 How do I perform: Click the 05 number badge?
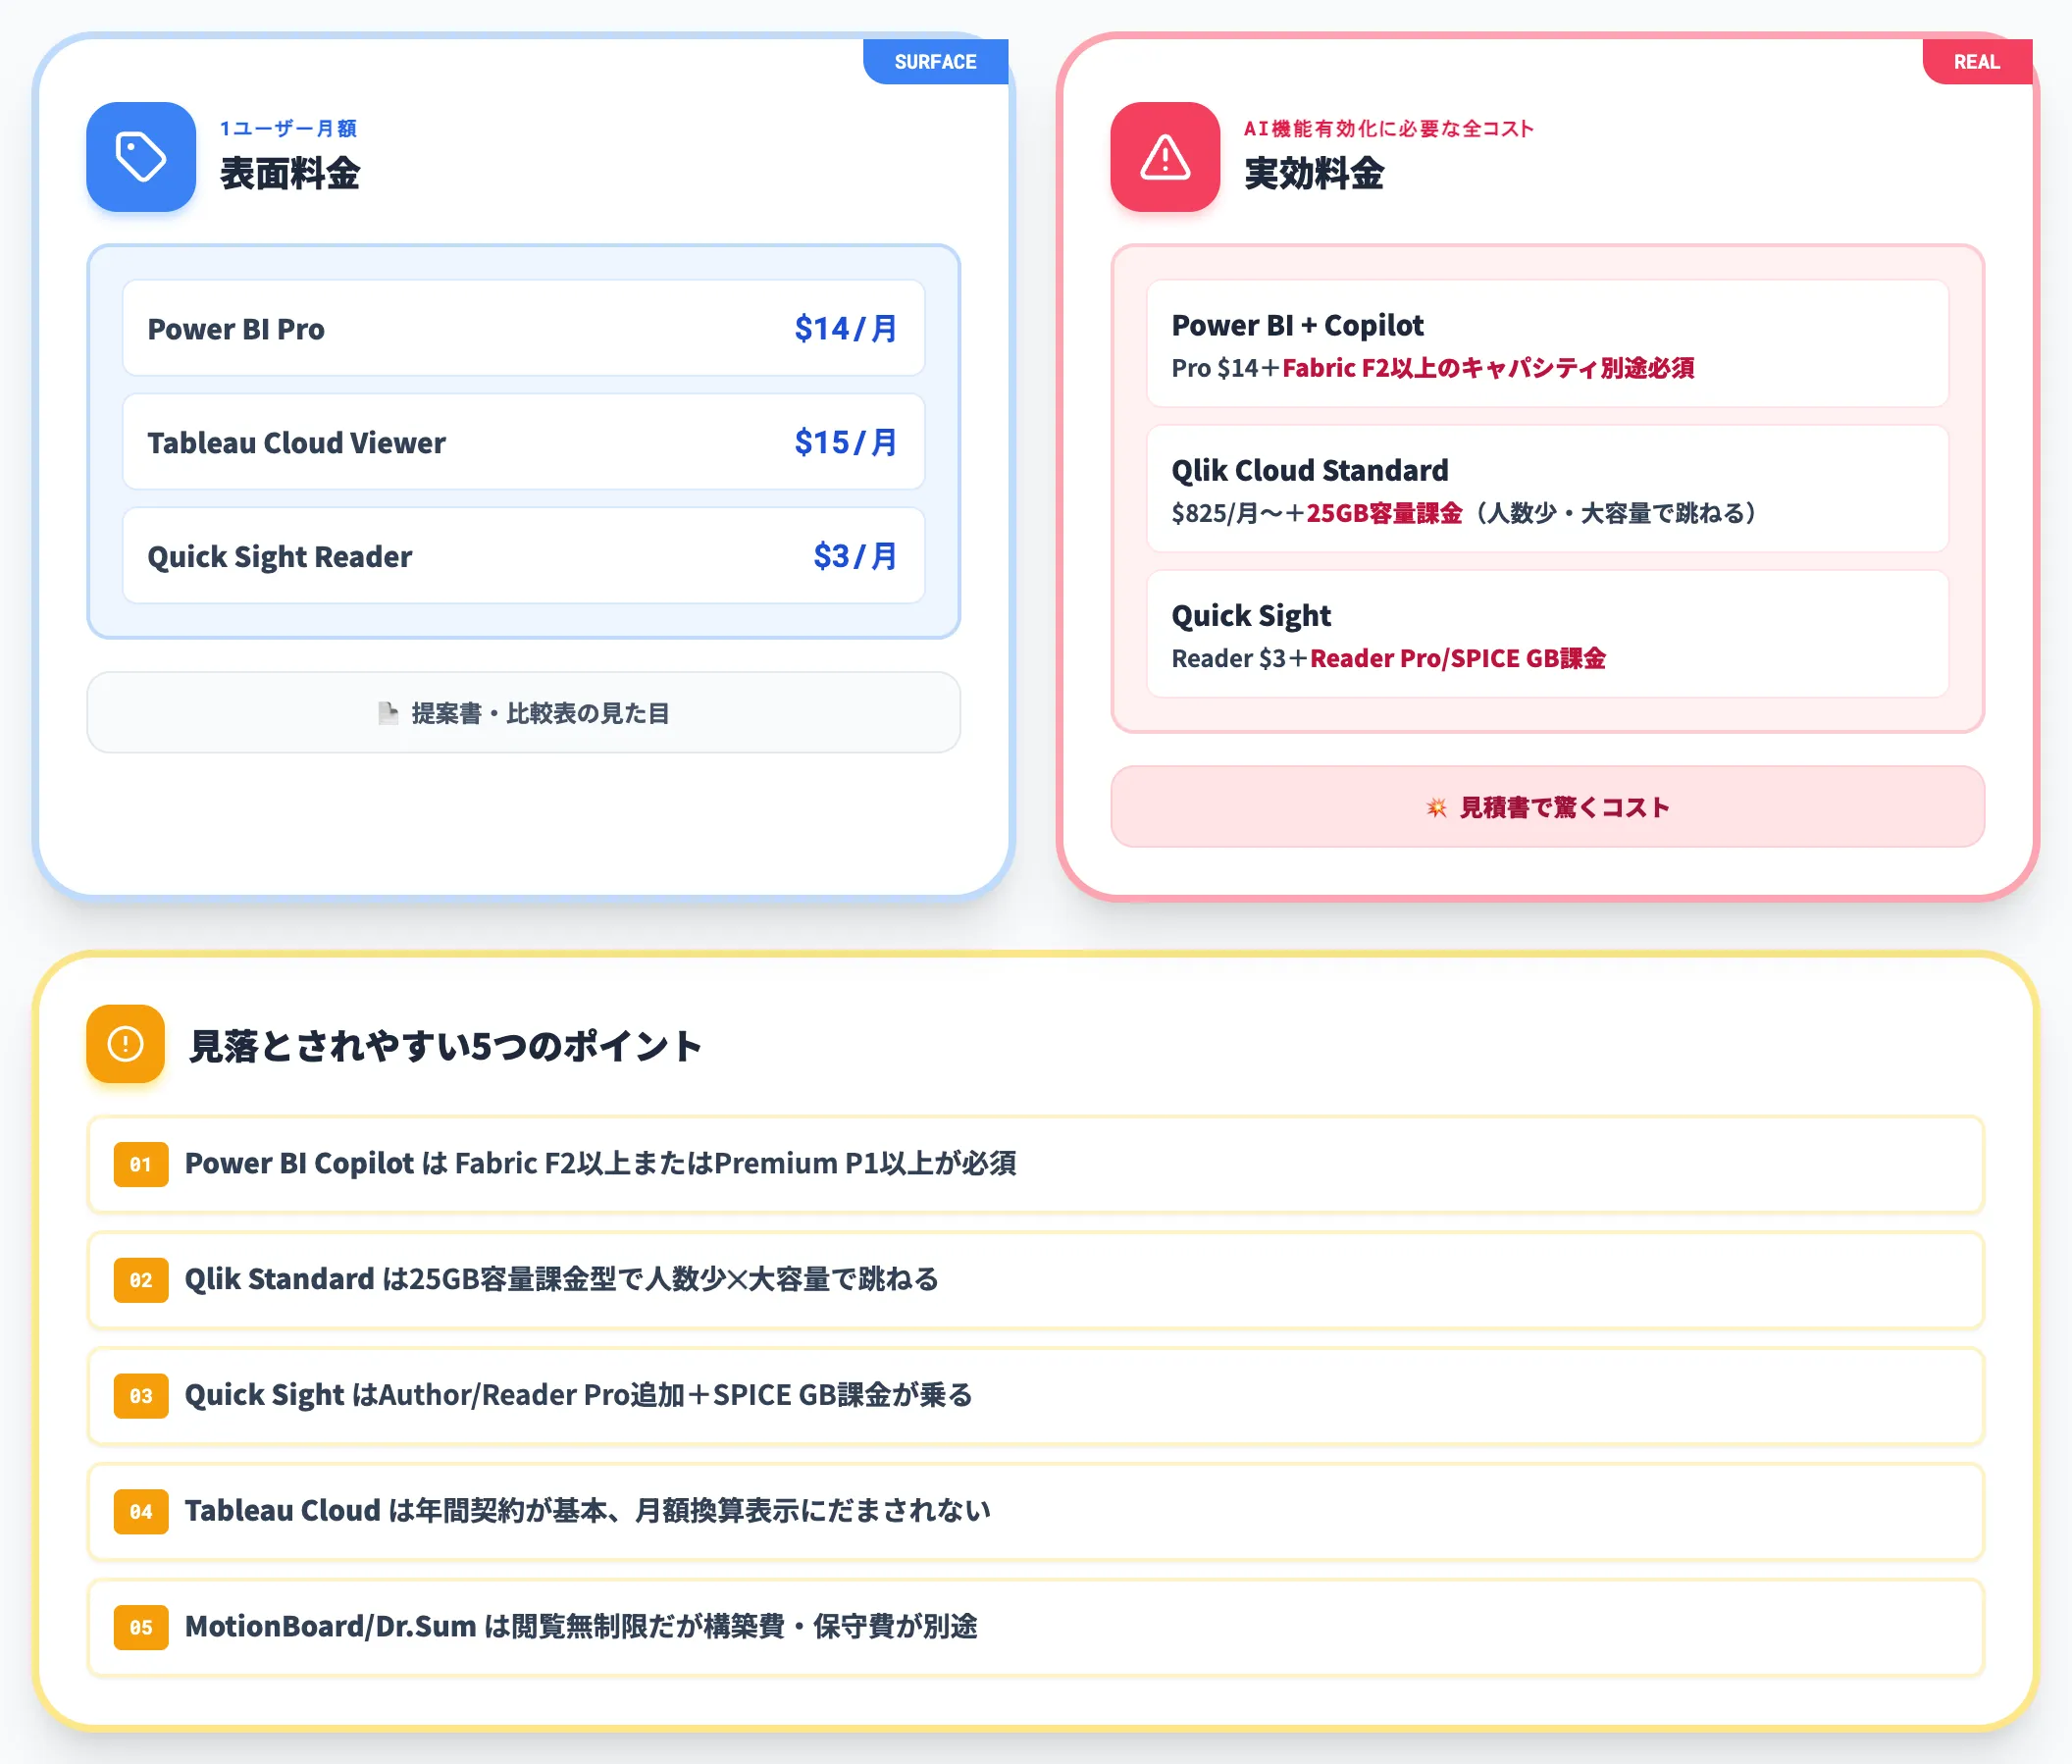point(141,1628)
